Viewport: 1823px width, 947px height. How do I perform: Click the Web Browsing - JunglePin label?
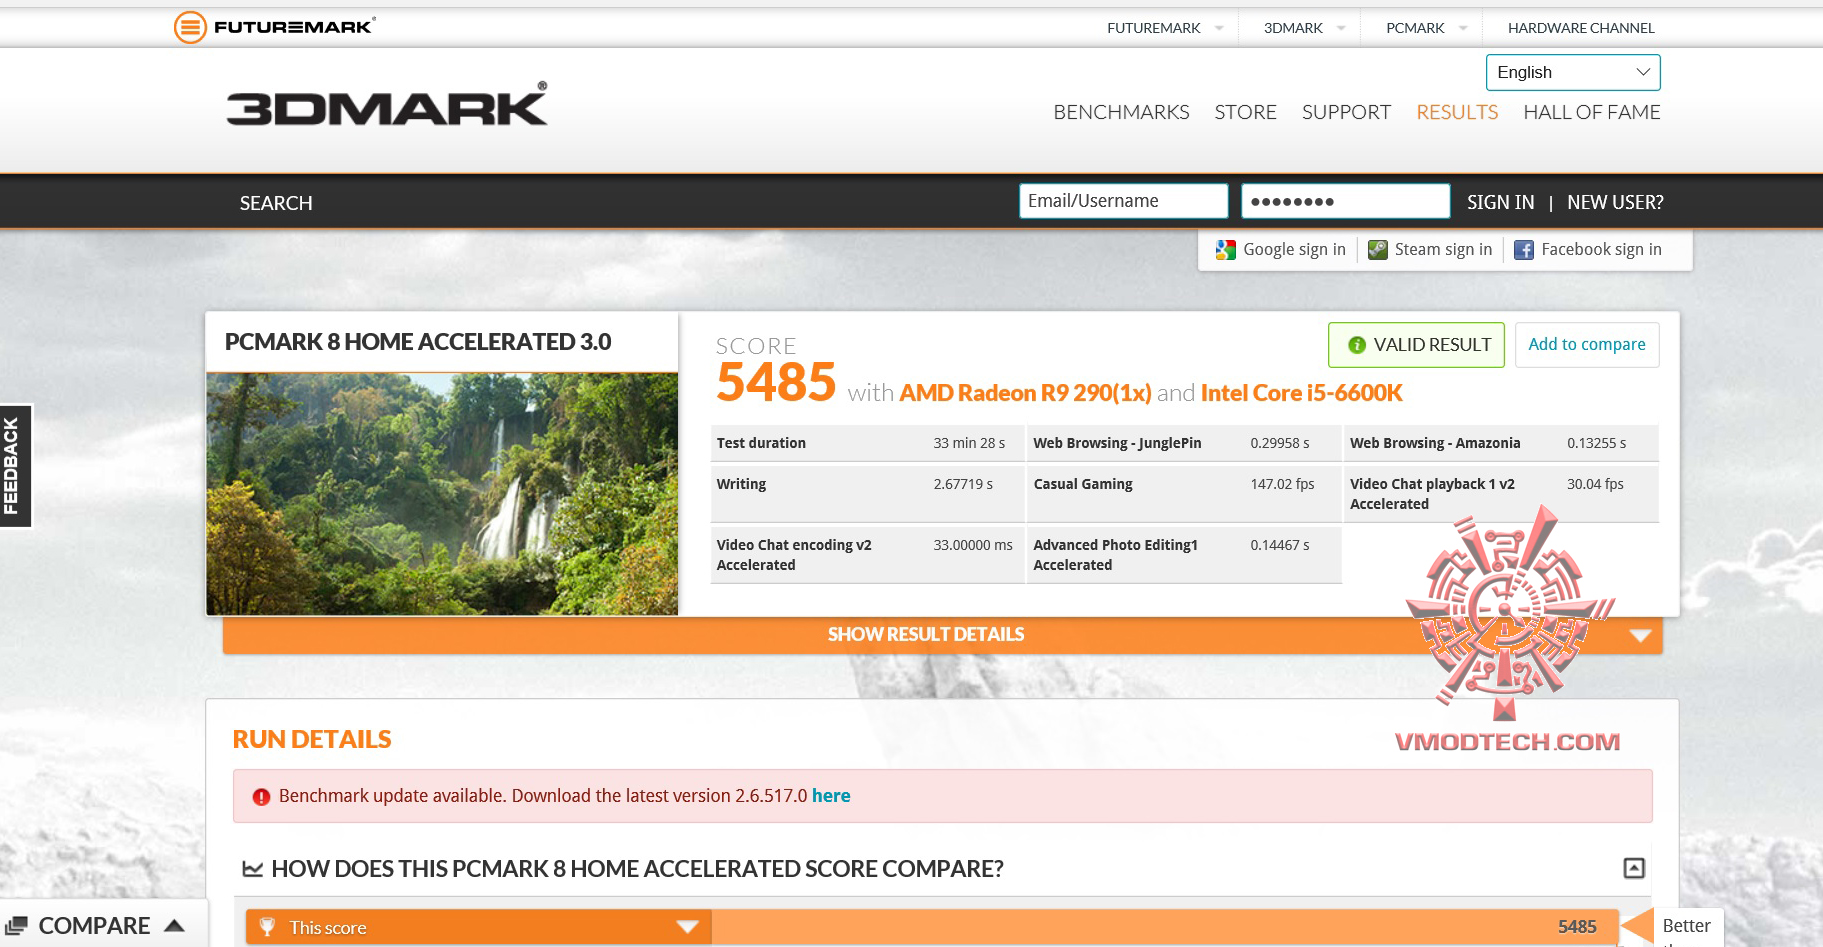click(1117, 443)
